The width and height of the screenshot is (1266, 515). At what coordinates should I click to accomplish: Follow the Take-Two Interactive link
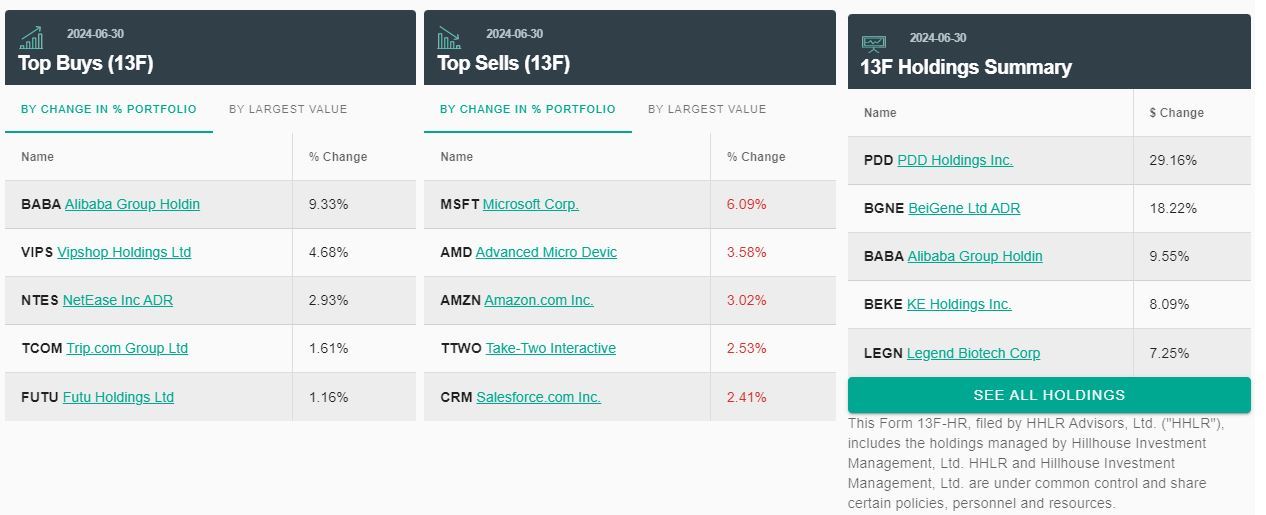(551, 348)
